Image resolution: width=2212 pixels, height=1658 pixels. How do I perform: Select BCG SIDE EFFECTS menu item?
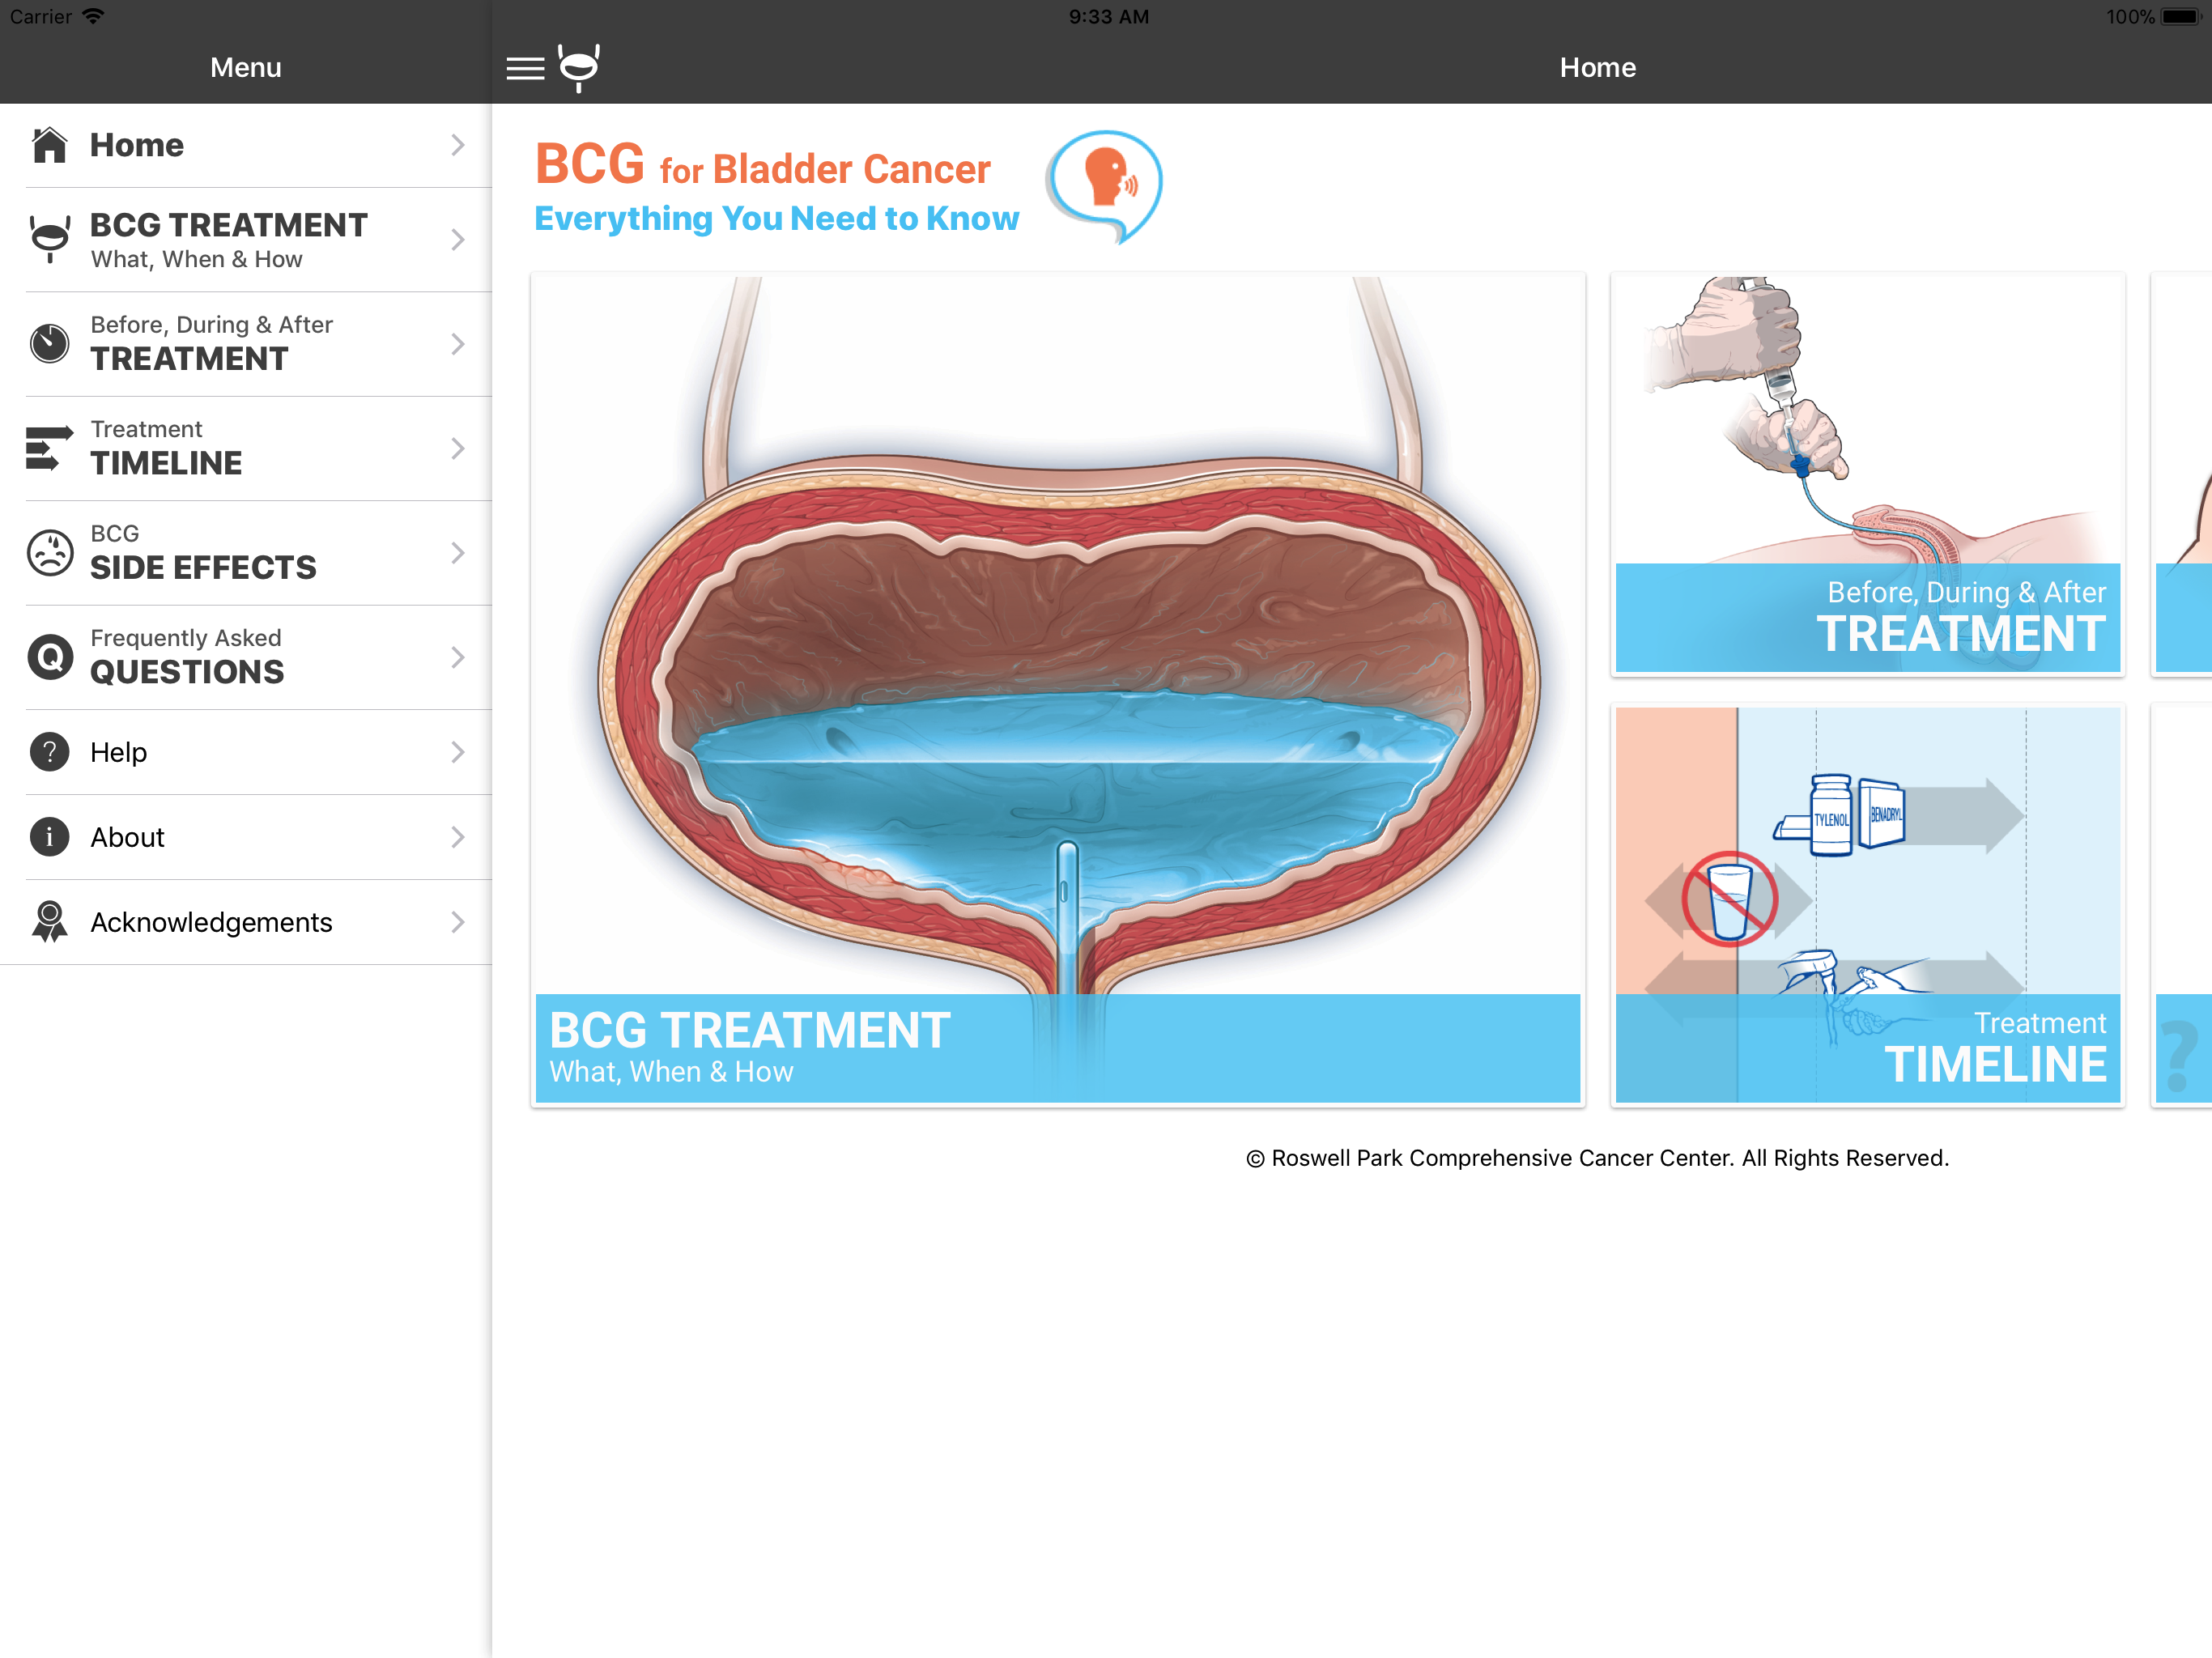pyautogui.click(x=246, y=553)
